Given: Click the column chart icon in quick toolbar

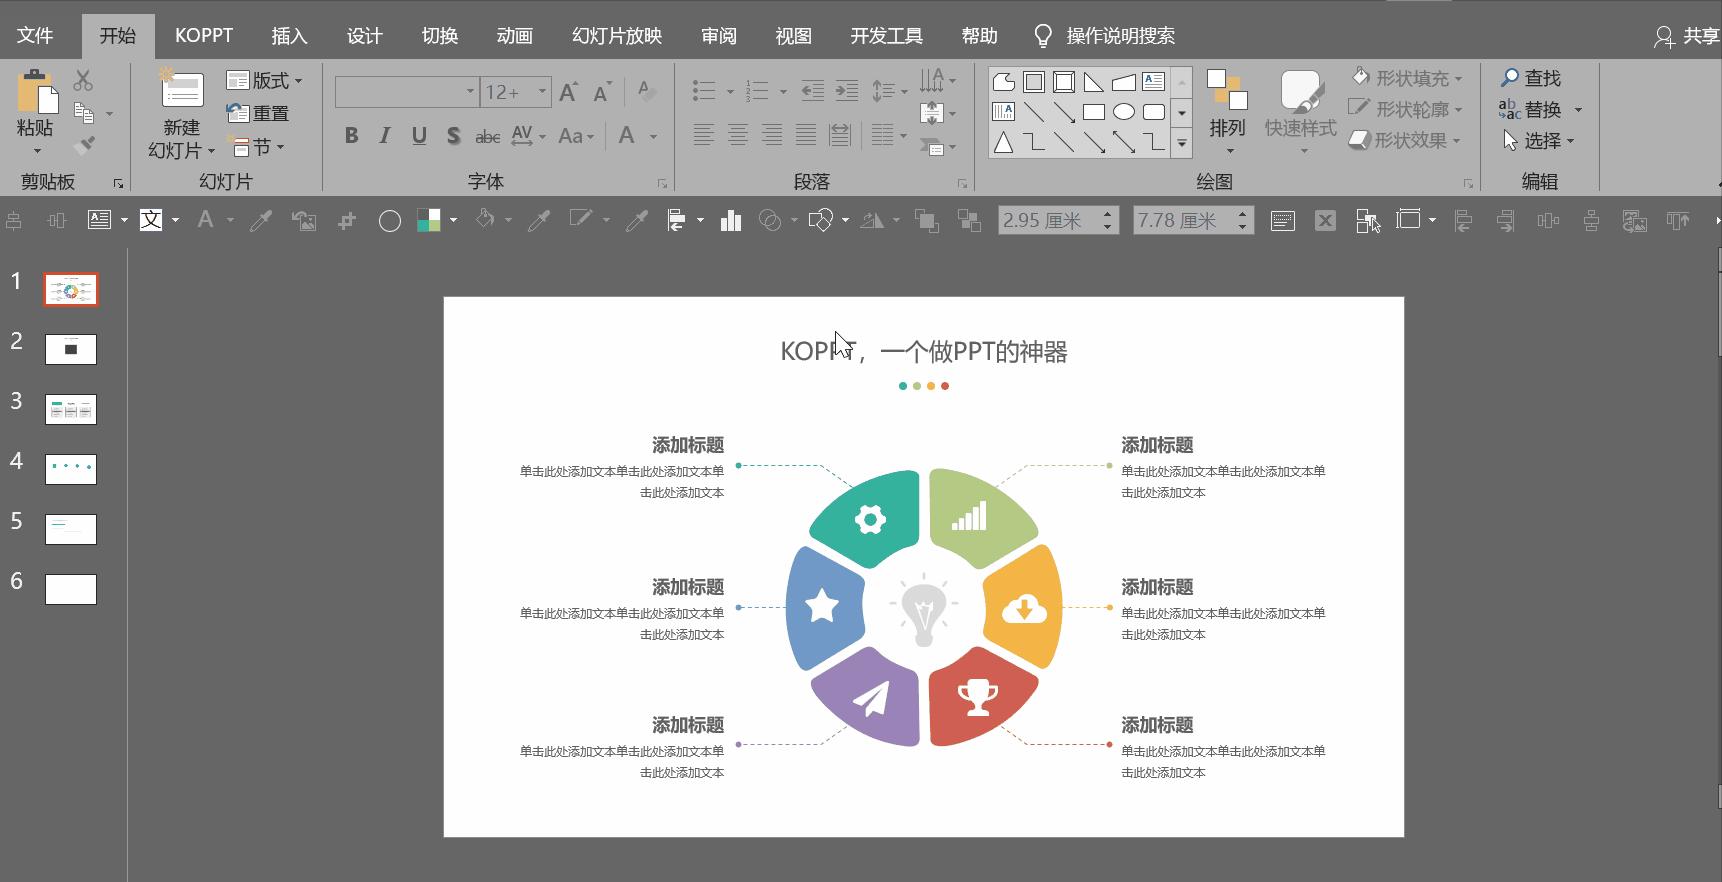Looking at the screenshot, I should [731, 221].
